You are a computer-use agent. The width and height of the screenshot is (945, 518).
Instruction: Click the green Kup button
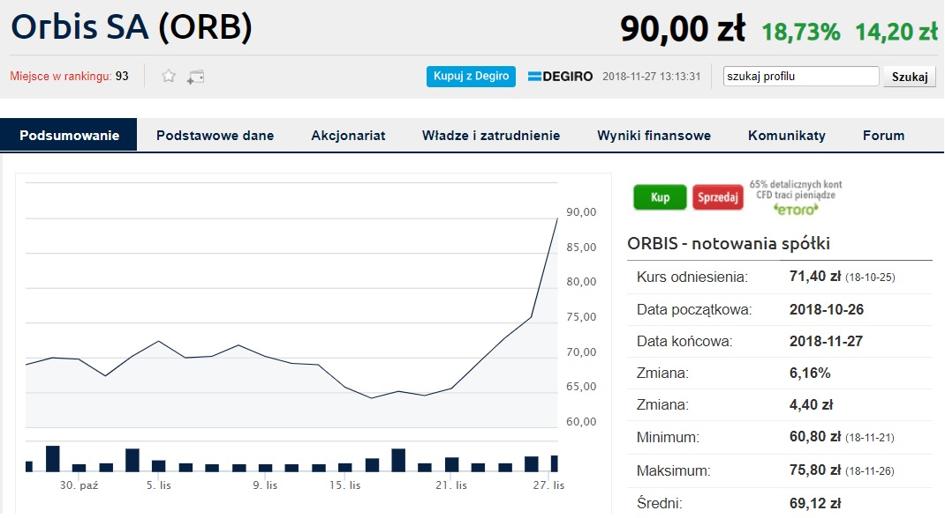pos(660,197)
